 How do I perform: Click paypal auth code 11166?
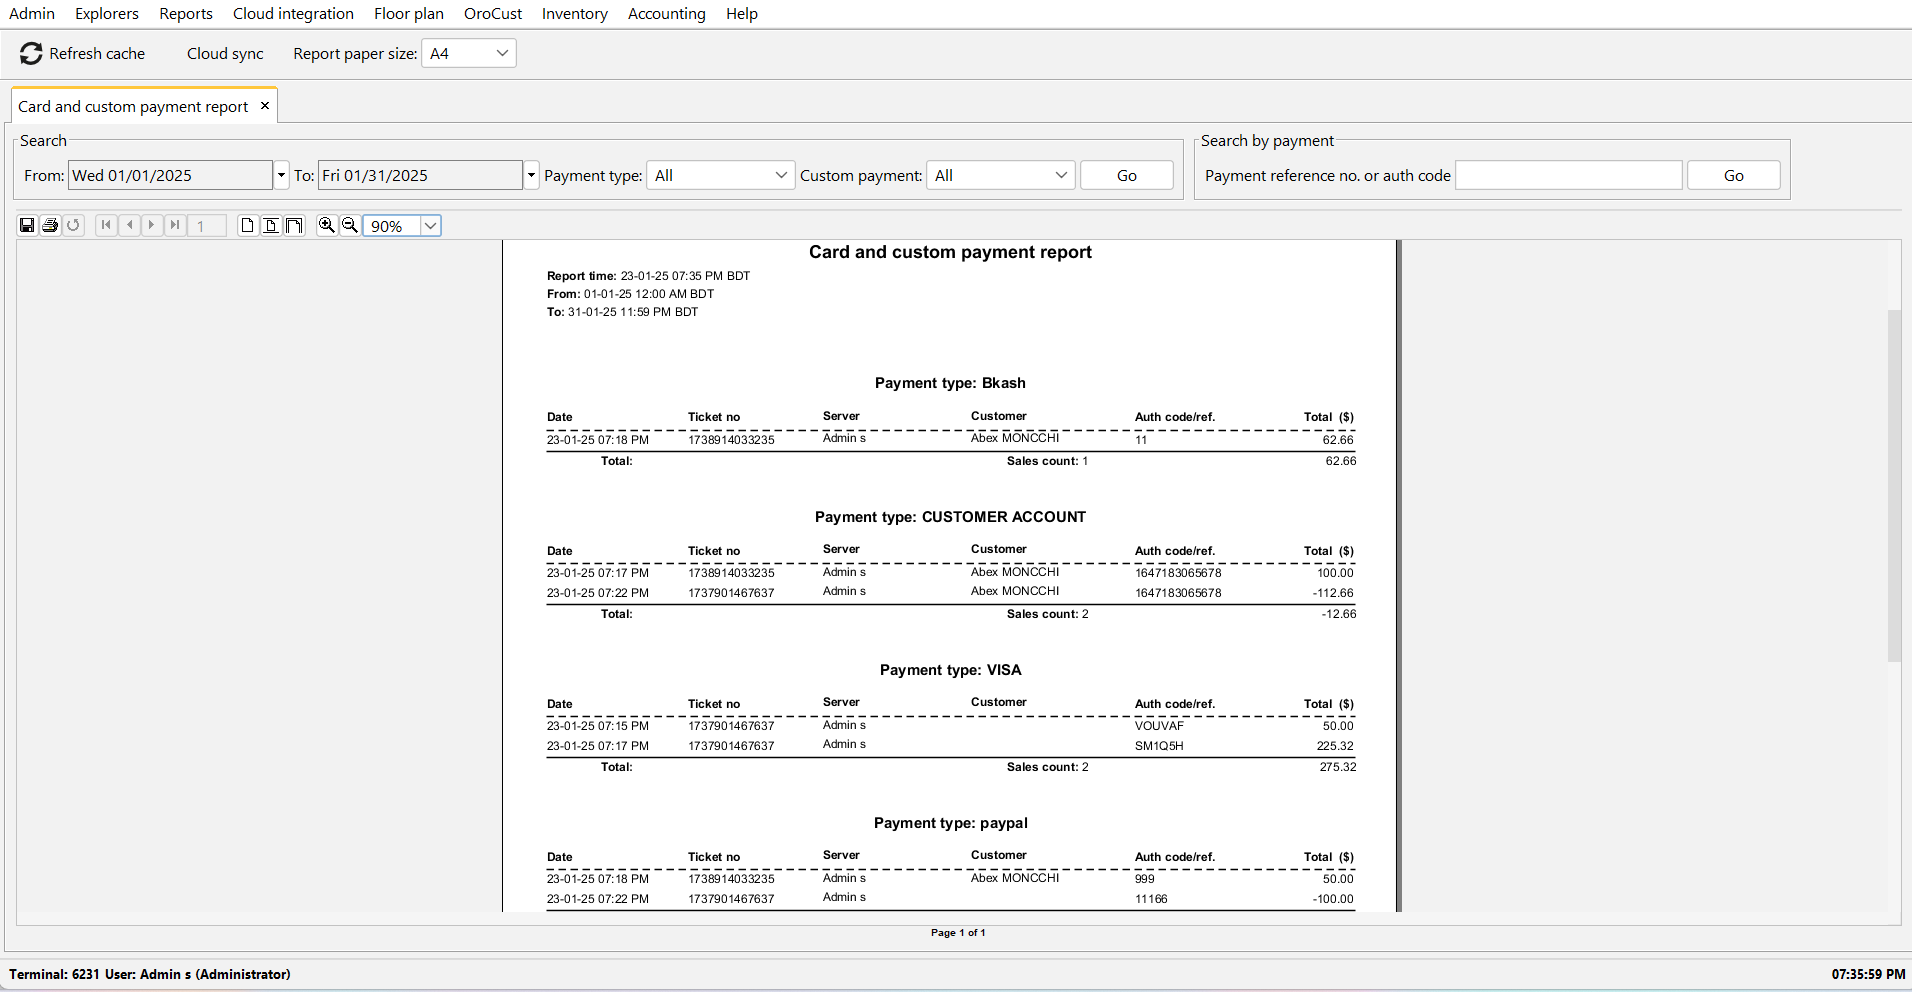click(x=1151, y=899)
